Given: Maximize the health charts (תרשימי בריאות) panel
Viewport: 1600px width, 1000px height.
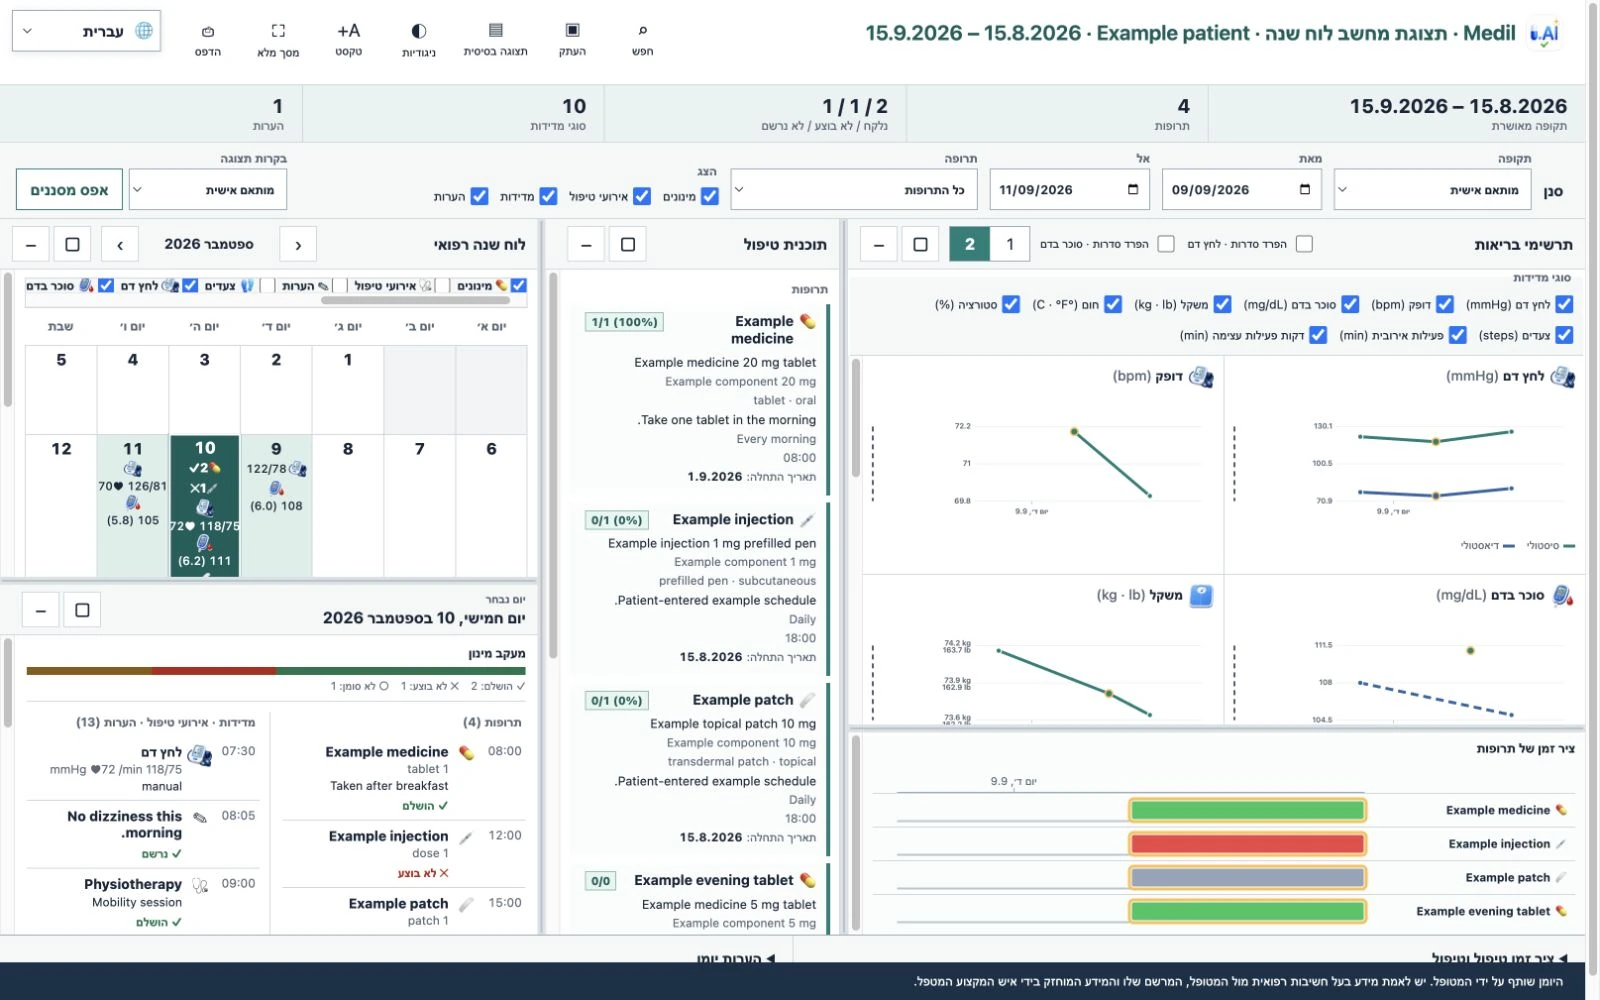Looking at the screenshot, I should click(920, 244).
